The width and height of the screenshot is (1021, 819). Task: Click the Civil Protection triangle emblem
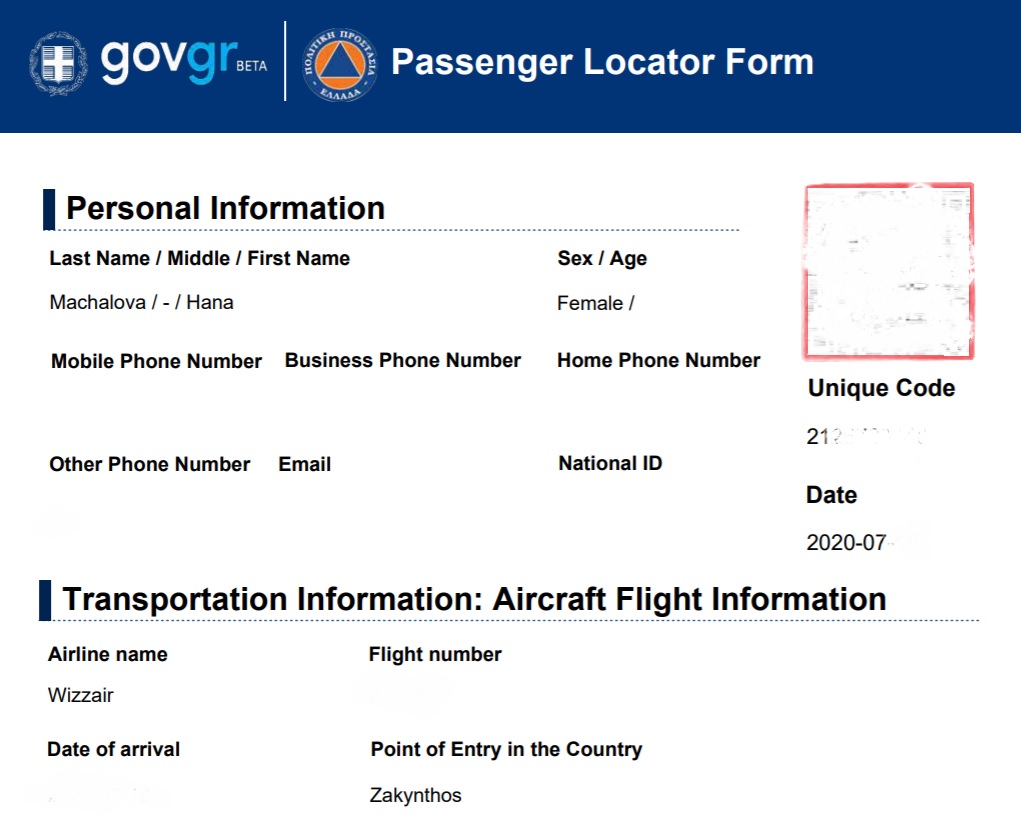pos(341,64)
